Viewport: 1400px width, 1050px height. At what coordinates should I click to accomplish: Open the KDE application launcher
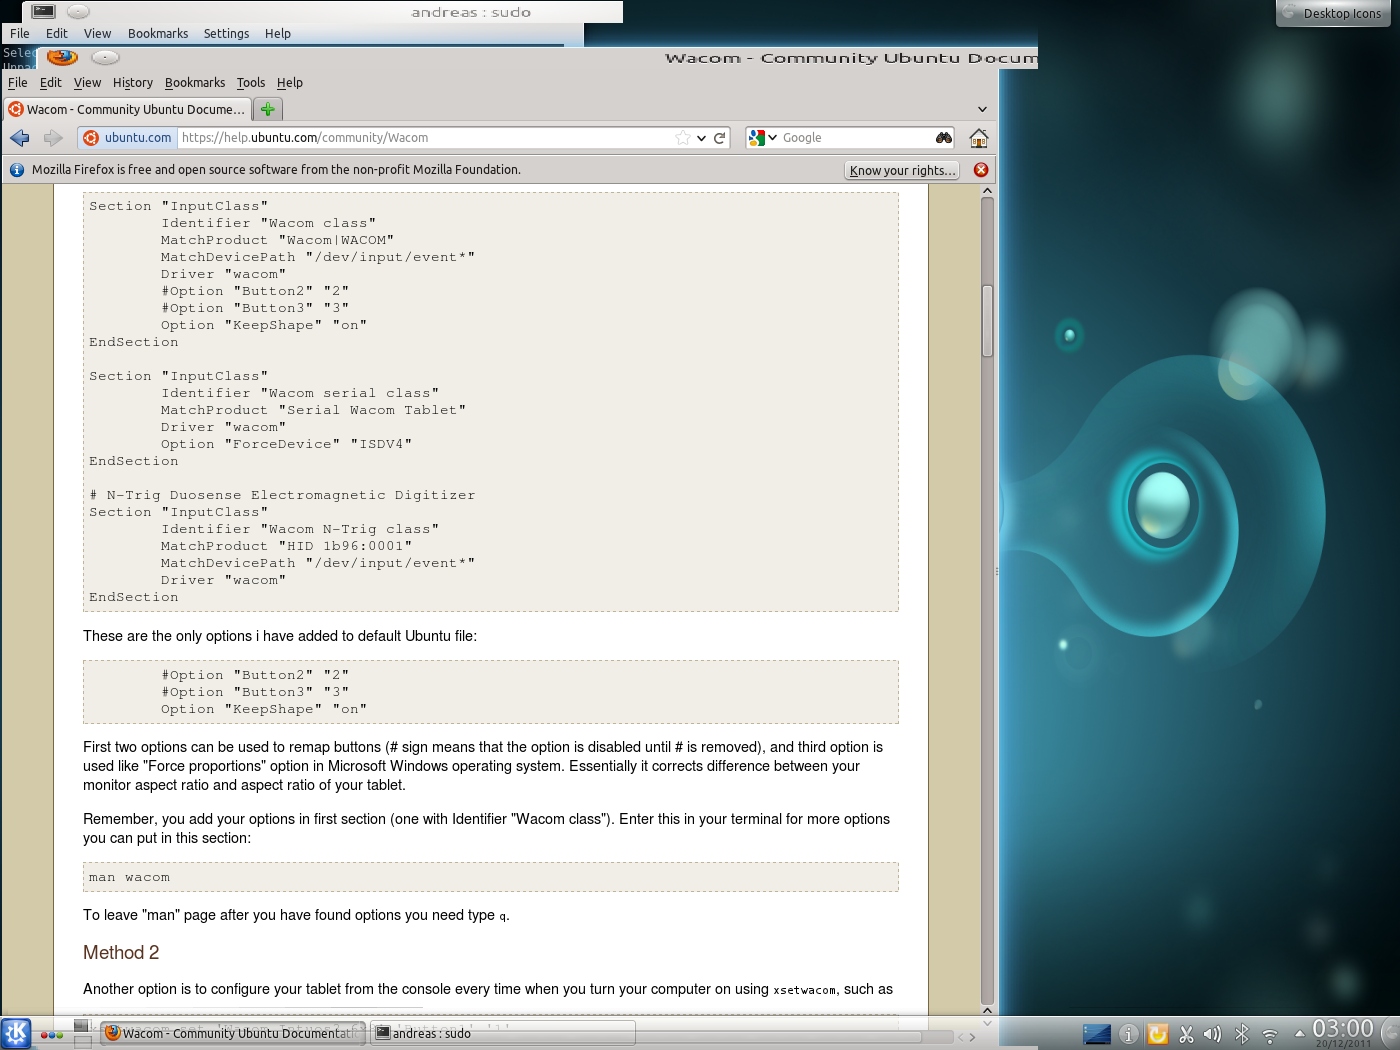[16, 1034]
